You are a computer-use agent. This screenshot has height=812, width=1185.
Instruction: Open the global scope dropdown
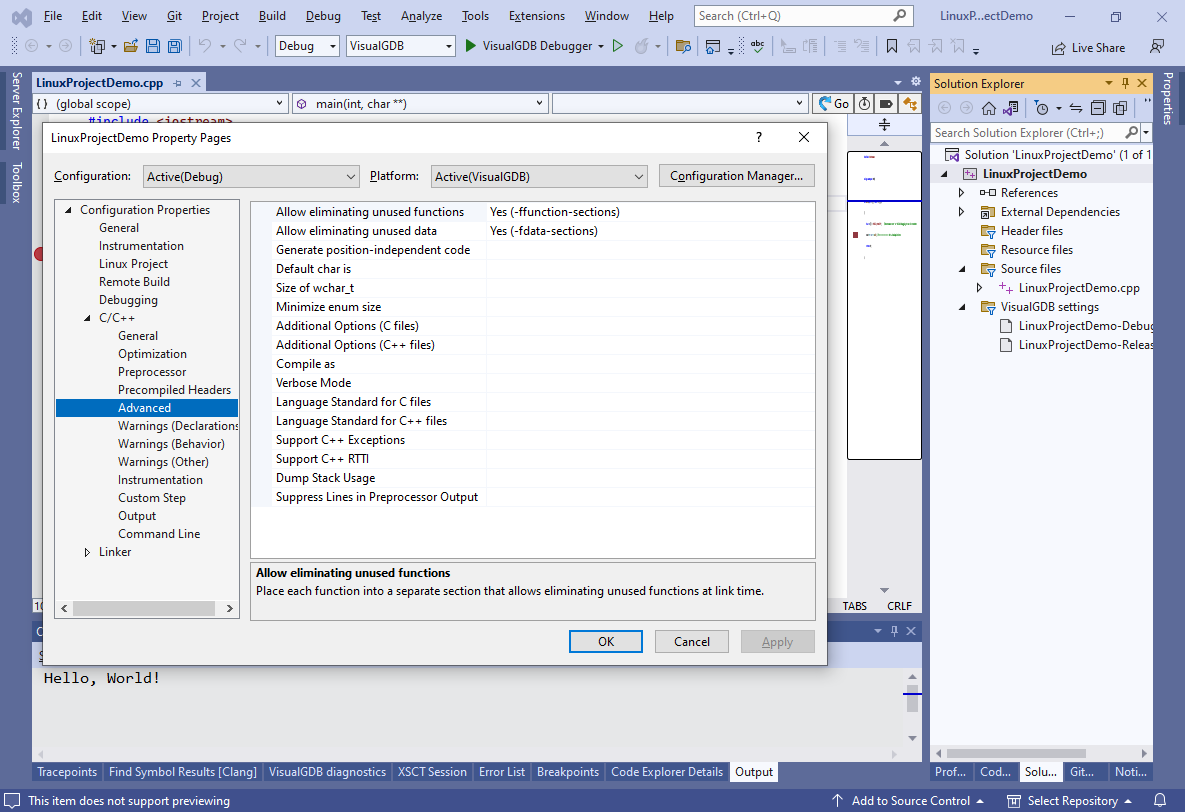click(x=160, y=104)
